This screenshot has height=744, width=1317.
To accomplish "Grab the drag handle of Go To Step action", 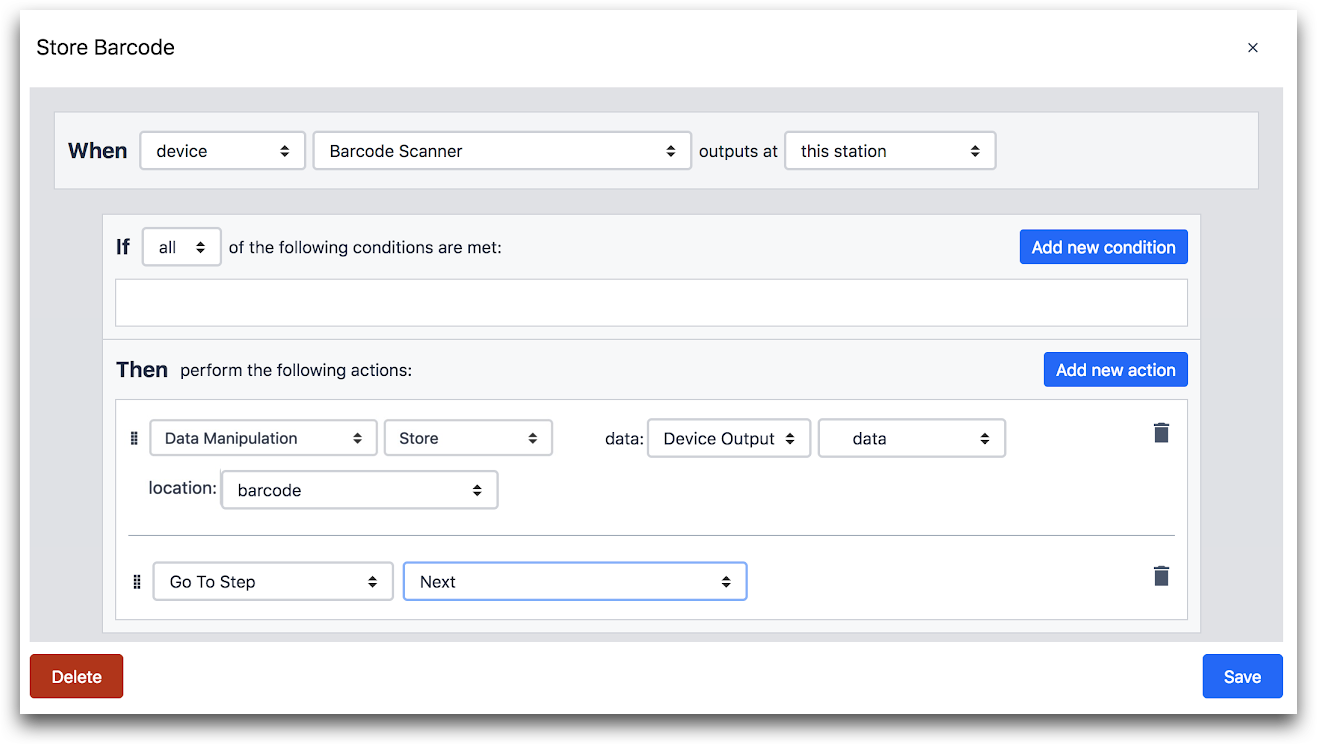I will click(137, 582).
